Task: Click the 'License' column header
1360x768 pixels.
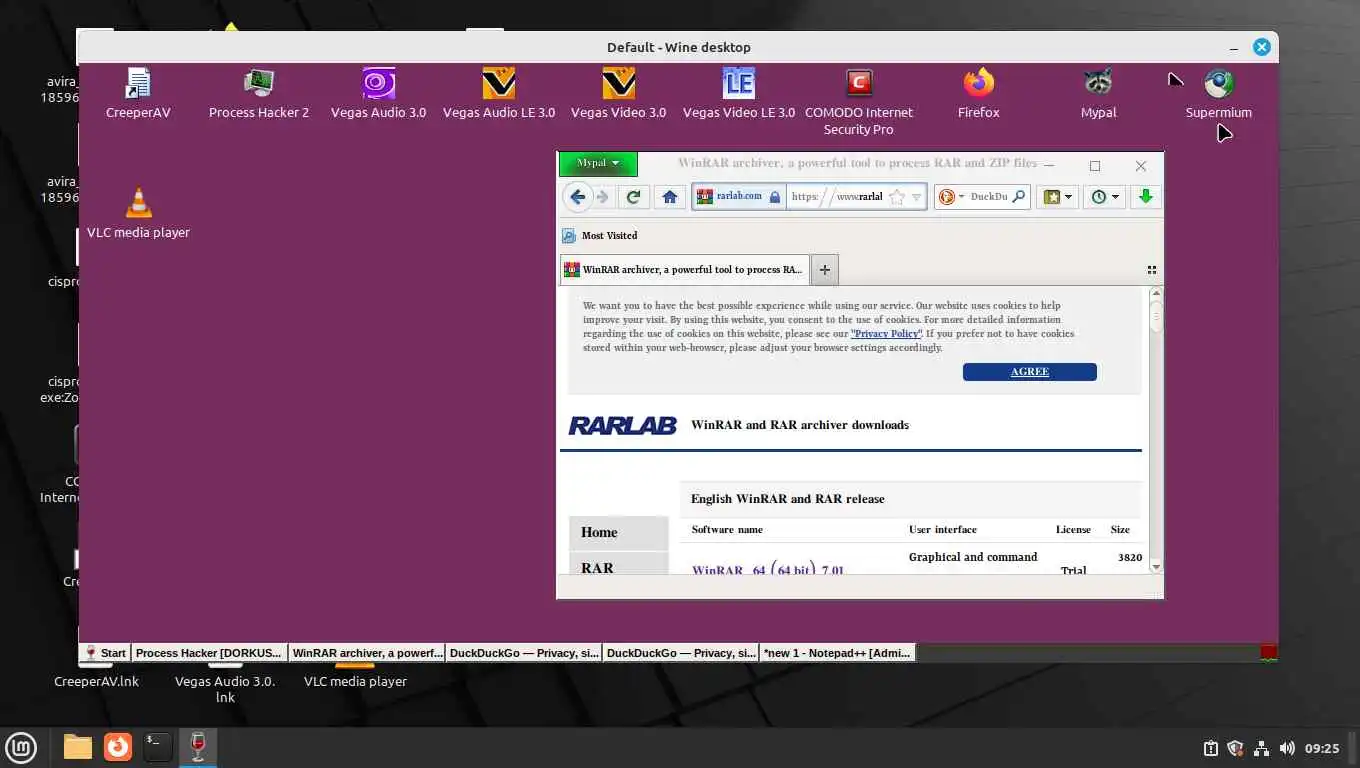Action: click(x=1073, y=530)
